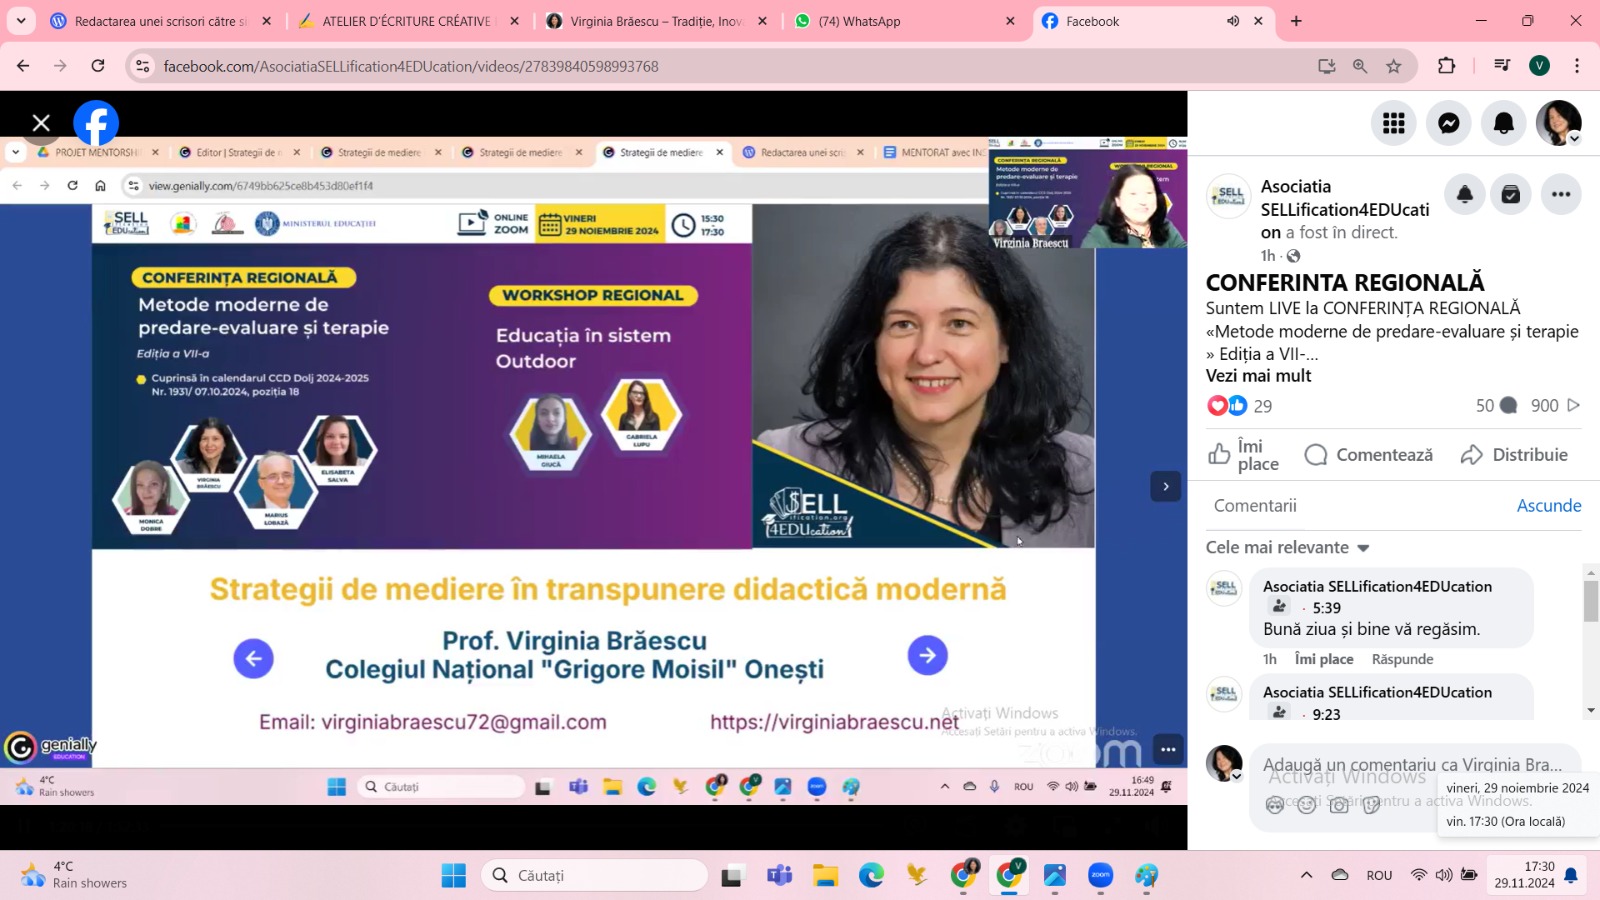Click the Comentează button
Image resolution: width=1600 pixels, height=900 pixels.
click(x=1369, y=455)
